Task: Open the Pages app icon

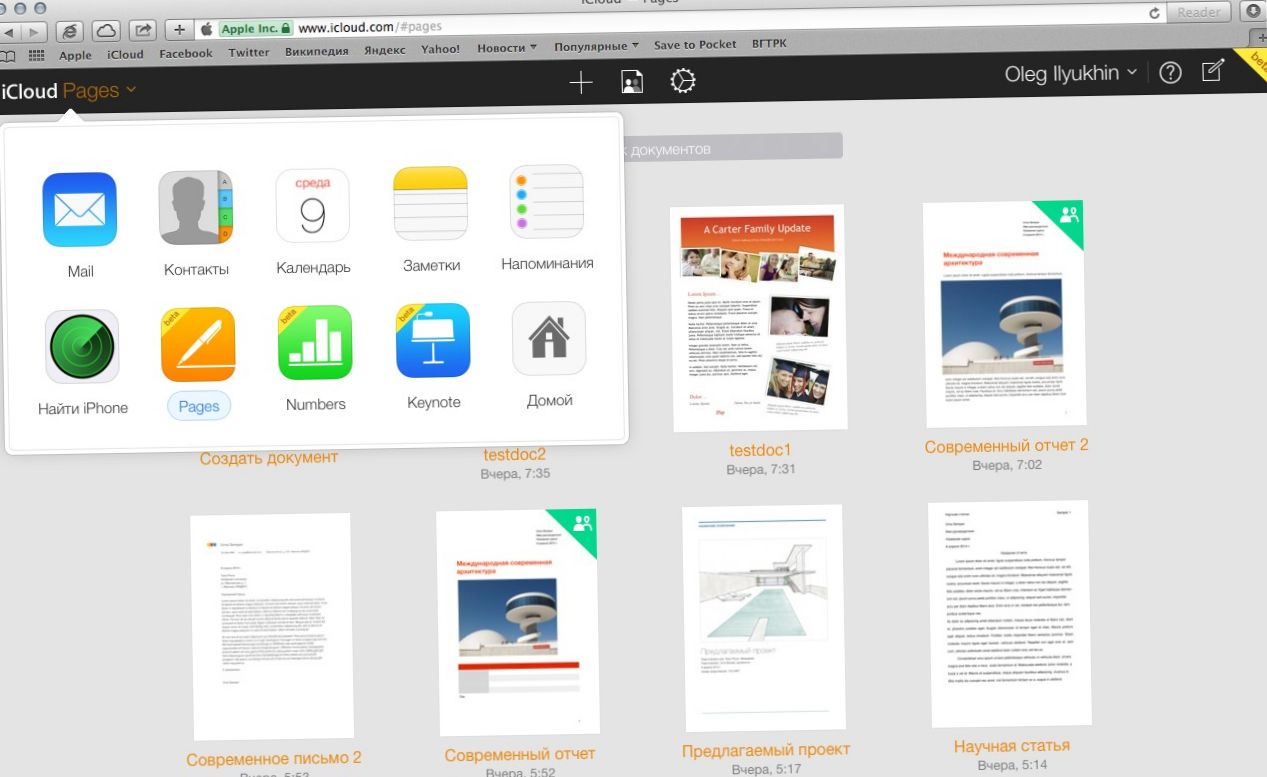Action: 198,345
